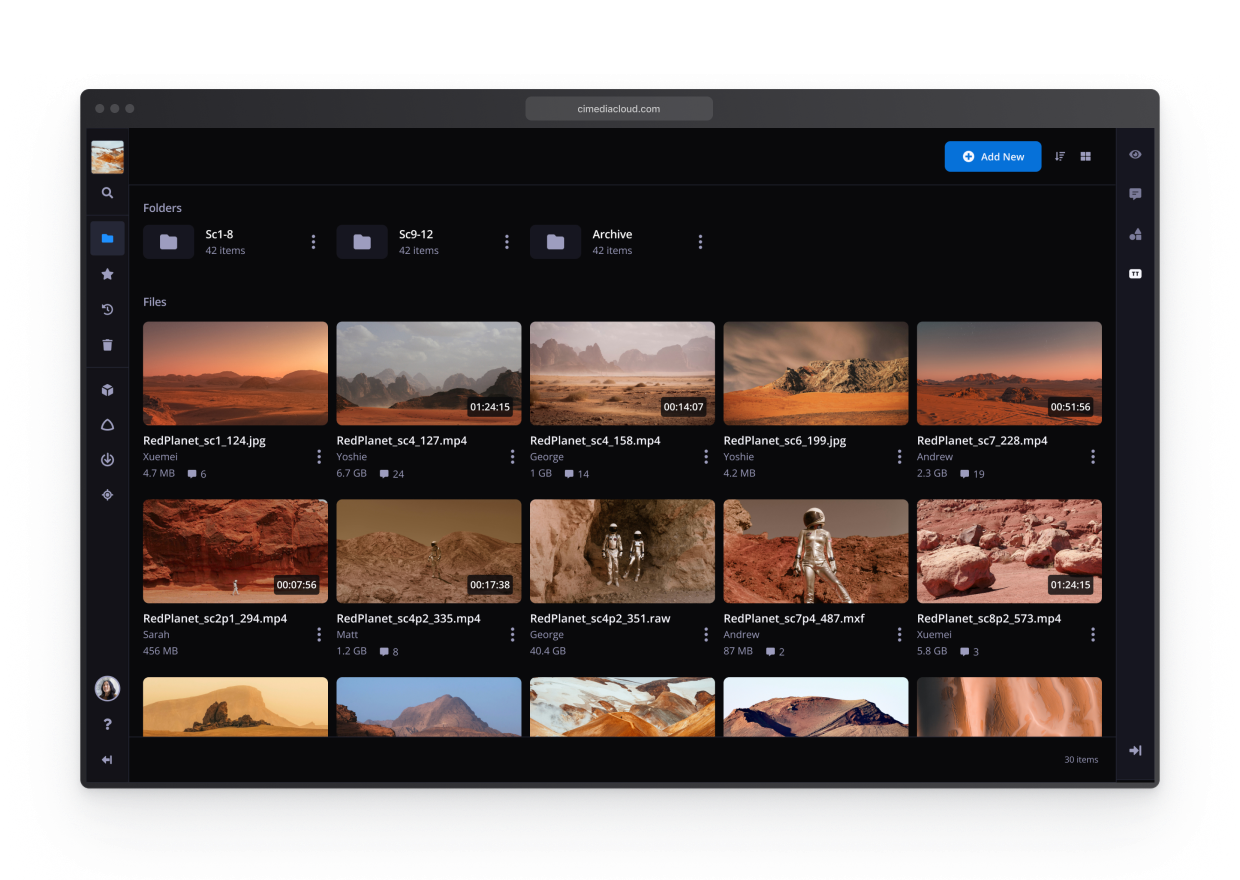Click the cimediacloud.com address bar
The width and height of the screenshot is (1240, 880).
[619, 109]
